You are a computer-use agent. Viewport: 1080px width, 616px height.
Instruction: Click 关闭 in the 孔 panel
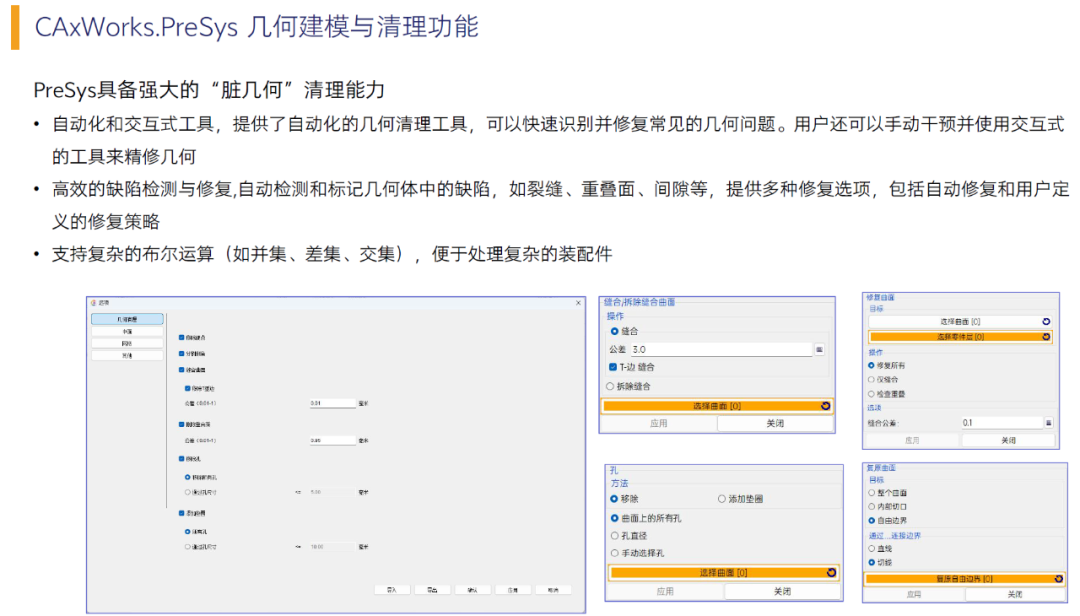782,591
